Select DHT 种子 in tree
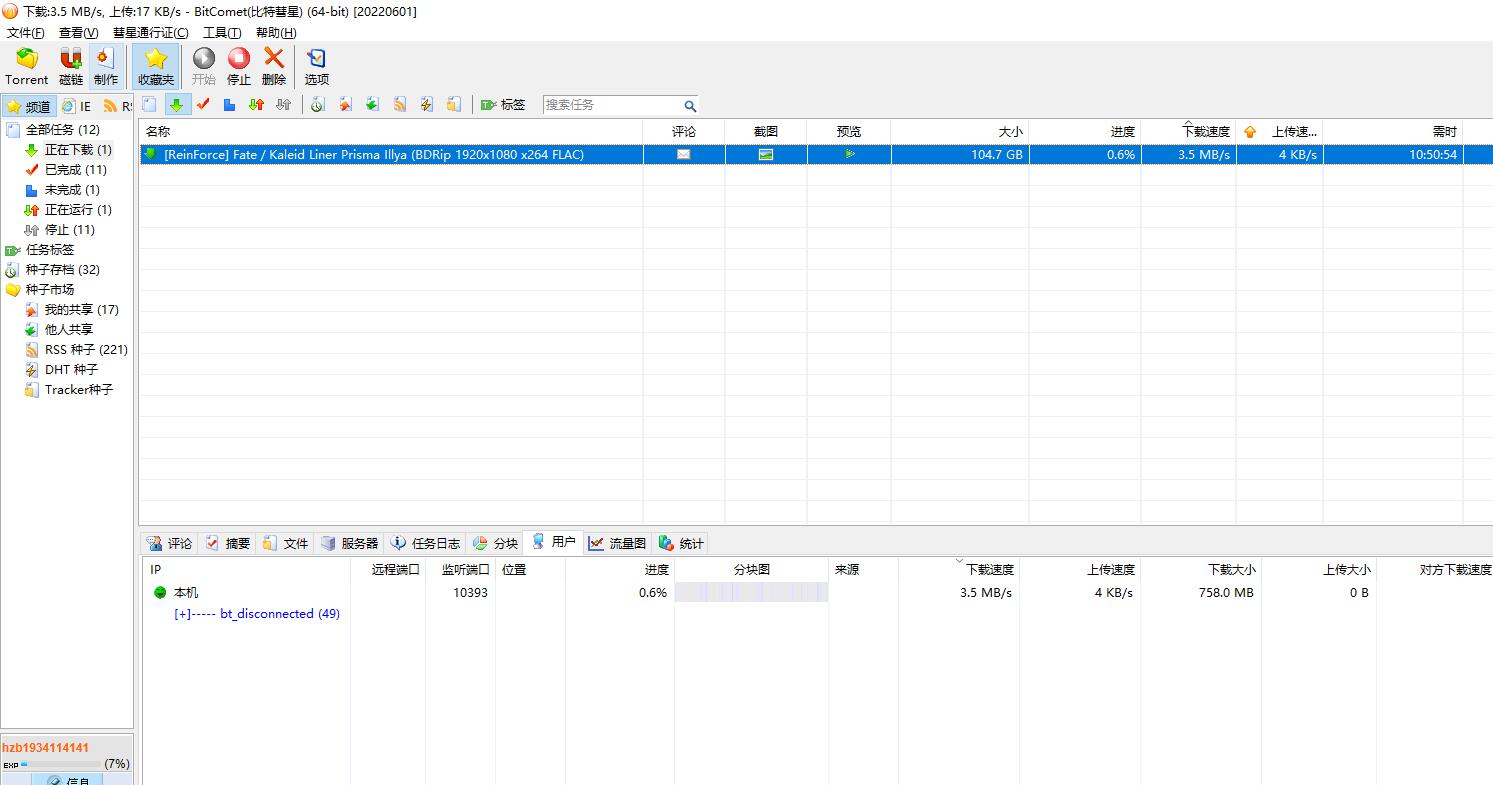This screenshot has width=1493, height=785. 71,369
